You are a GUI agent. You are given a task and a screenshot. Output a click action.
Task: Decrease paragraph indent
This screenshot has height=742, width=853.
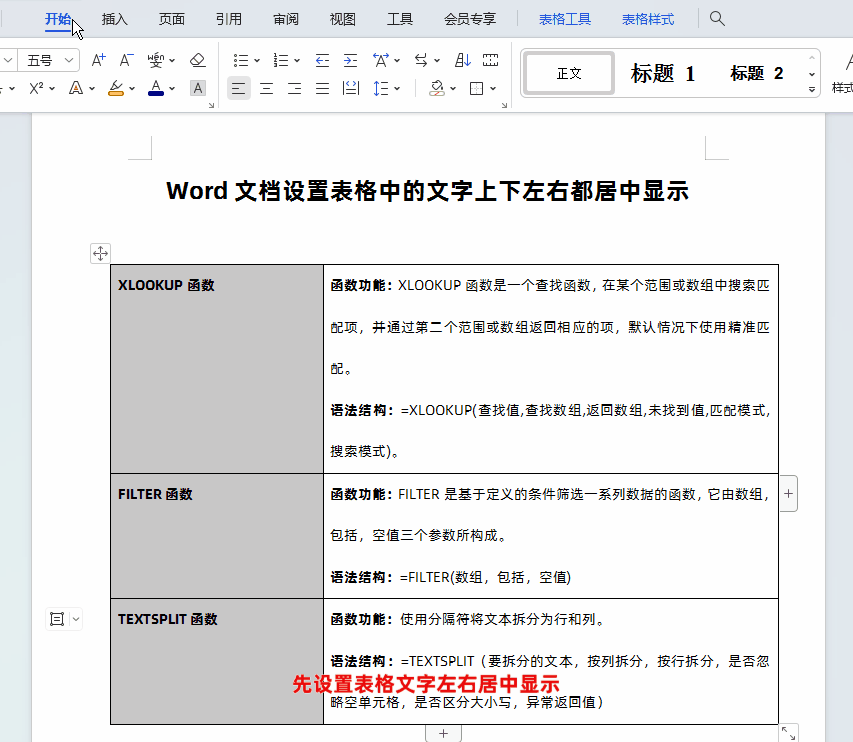tap(322, 60)
